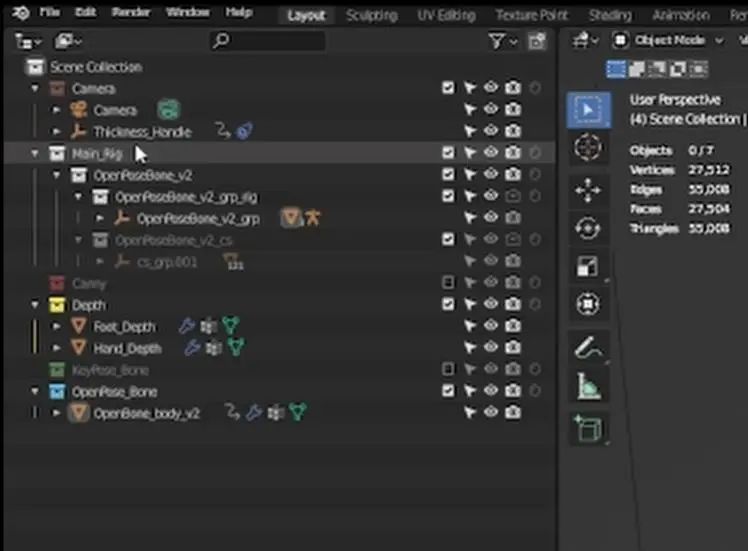Click the constraint icon on OpenBone_body_v2
This screenshot has height=551, width=748.
(232, 412)
